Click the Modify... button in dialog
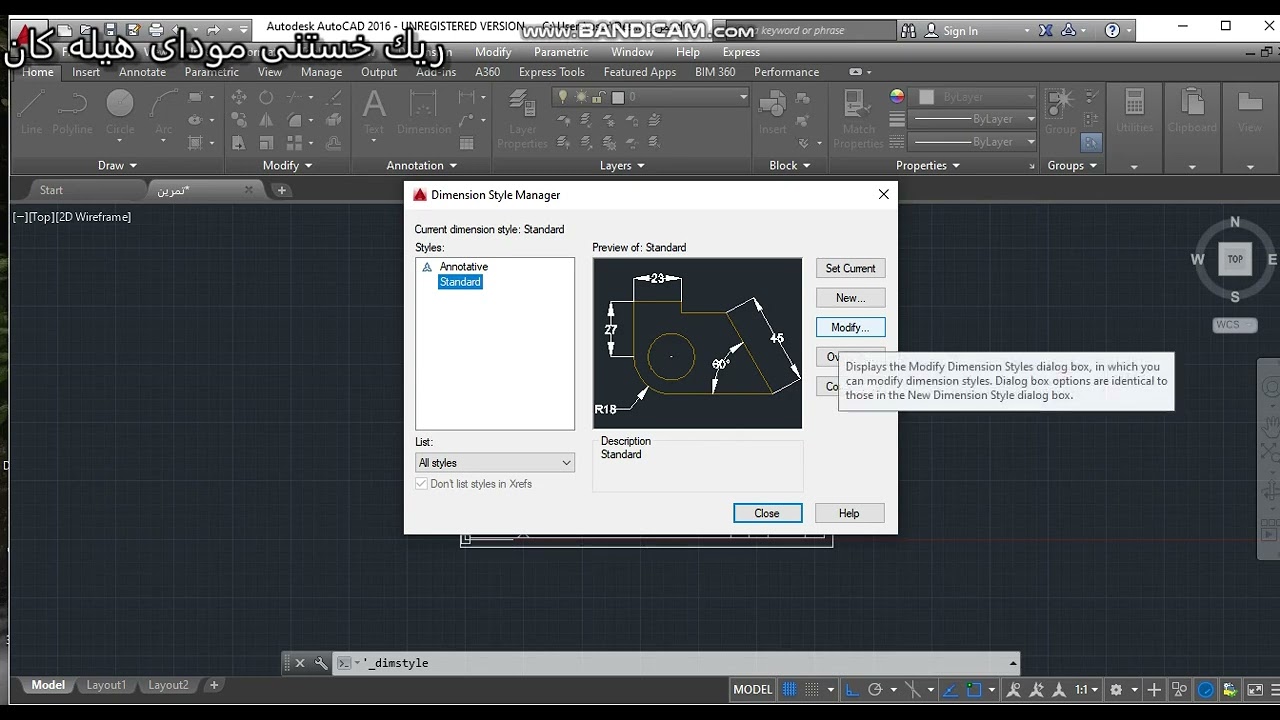1280x720 pixels. [x=850, y=327]
